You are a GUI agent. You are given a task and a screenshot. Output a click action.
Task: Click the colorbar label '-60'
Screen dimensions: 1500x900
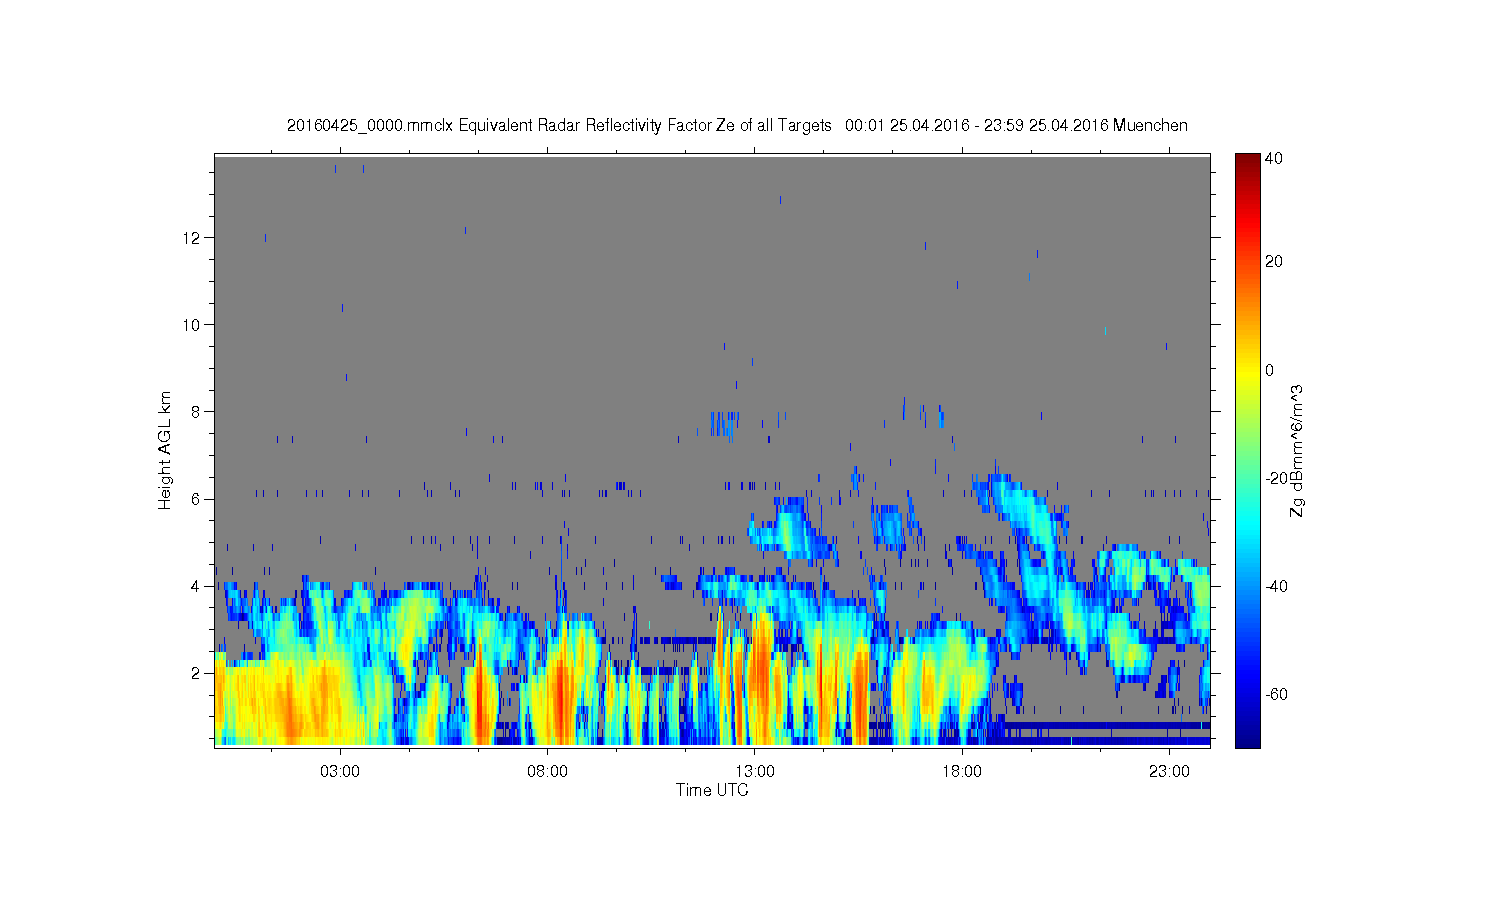1277,694
